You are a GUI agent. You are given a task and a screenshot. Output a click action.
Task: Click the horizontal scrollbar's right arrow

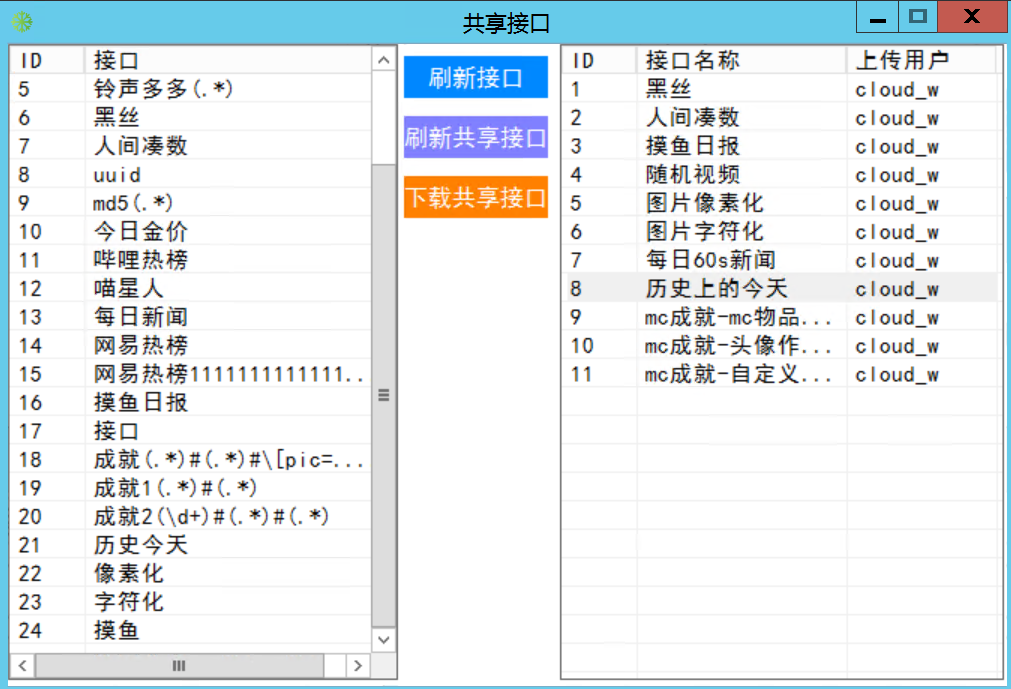coord(358,665)
